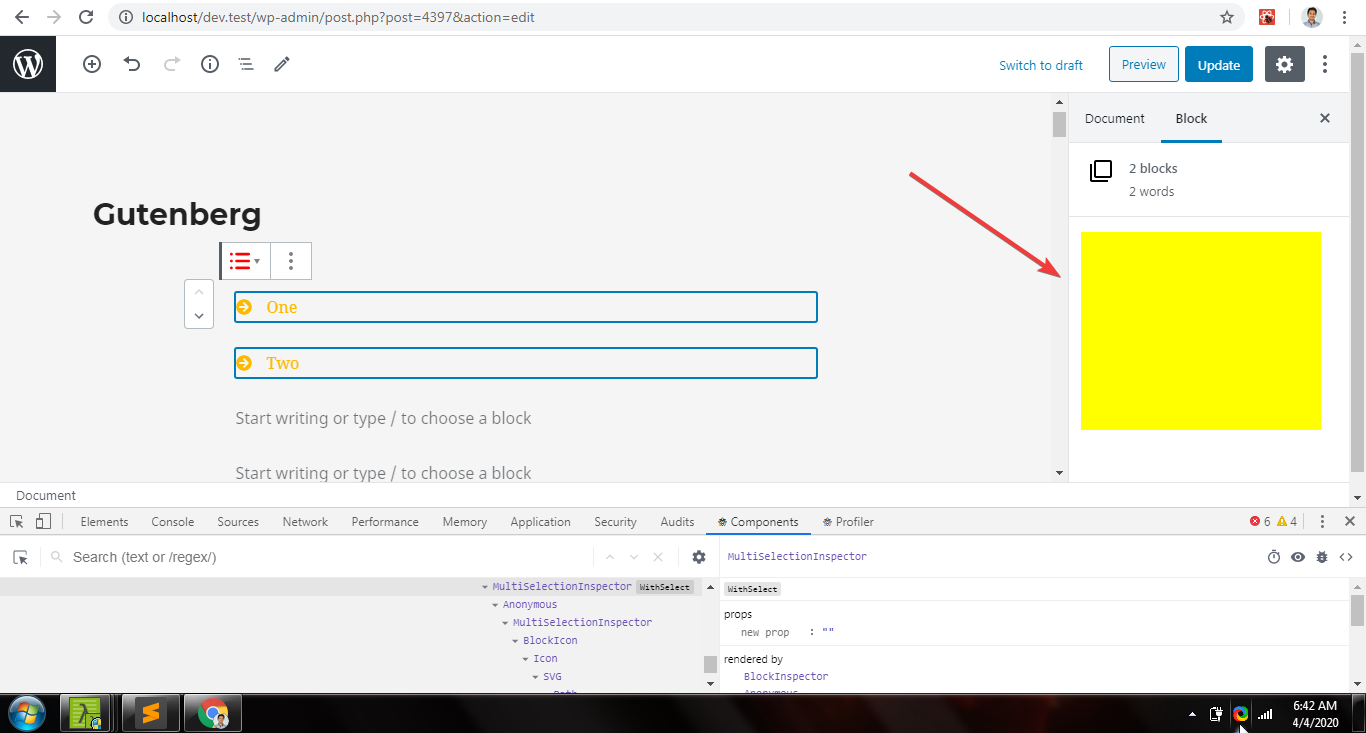Log component data with bug icon

tap(1322, 557)
